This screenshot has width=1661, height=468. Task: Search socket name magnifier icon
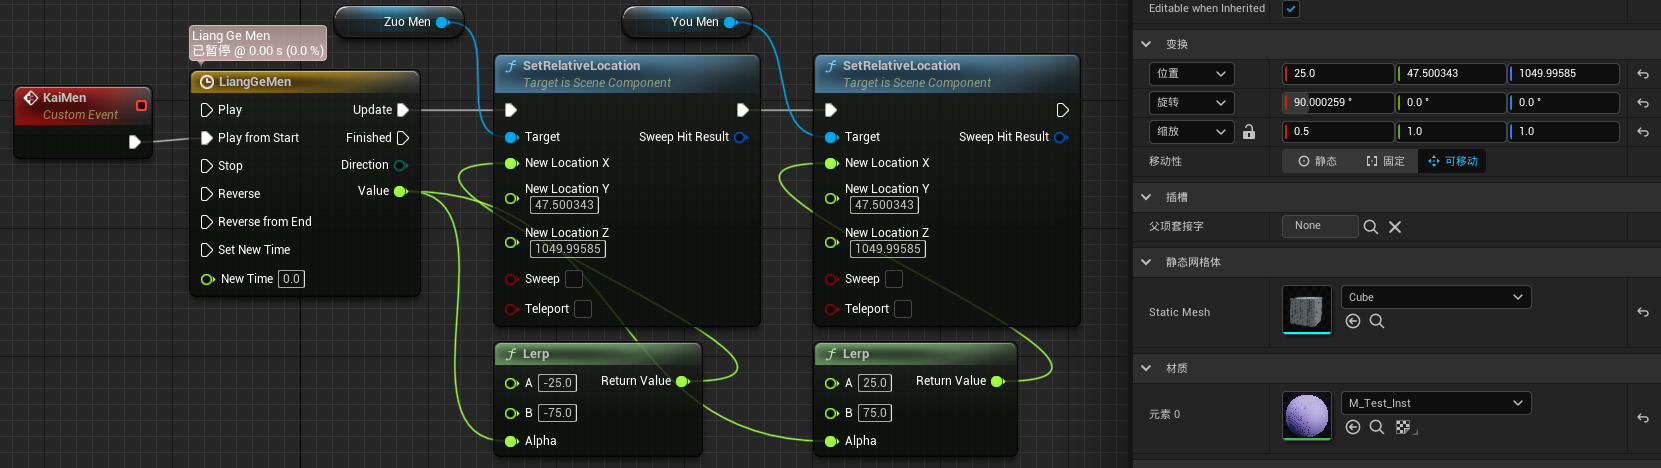coord(1371,227)
